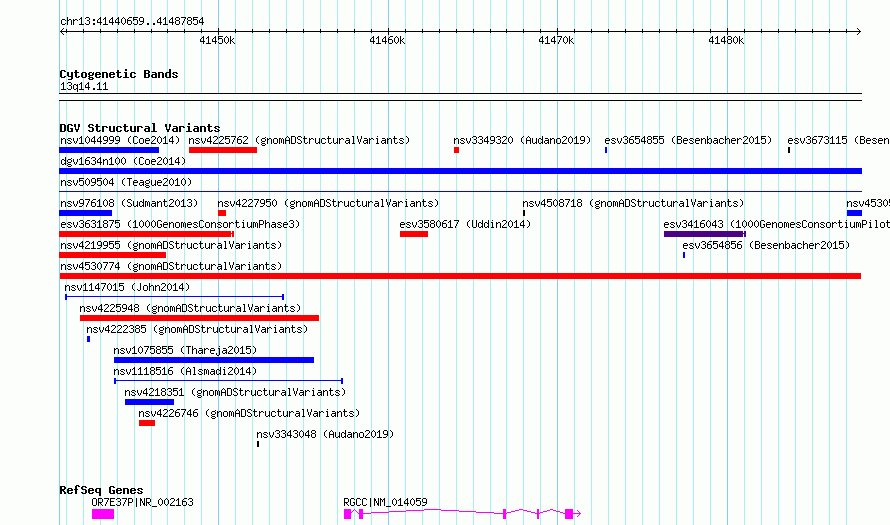Click the OR7E37P gene magenta block
Screen dimensions: 890x525
103,514
